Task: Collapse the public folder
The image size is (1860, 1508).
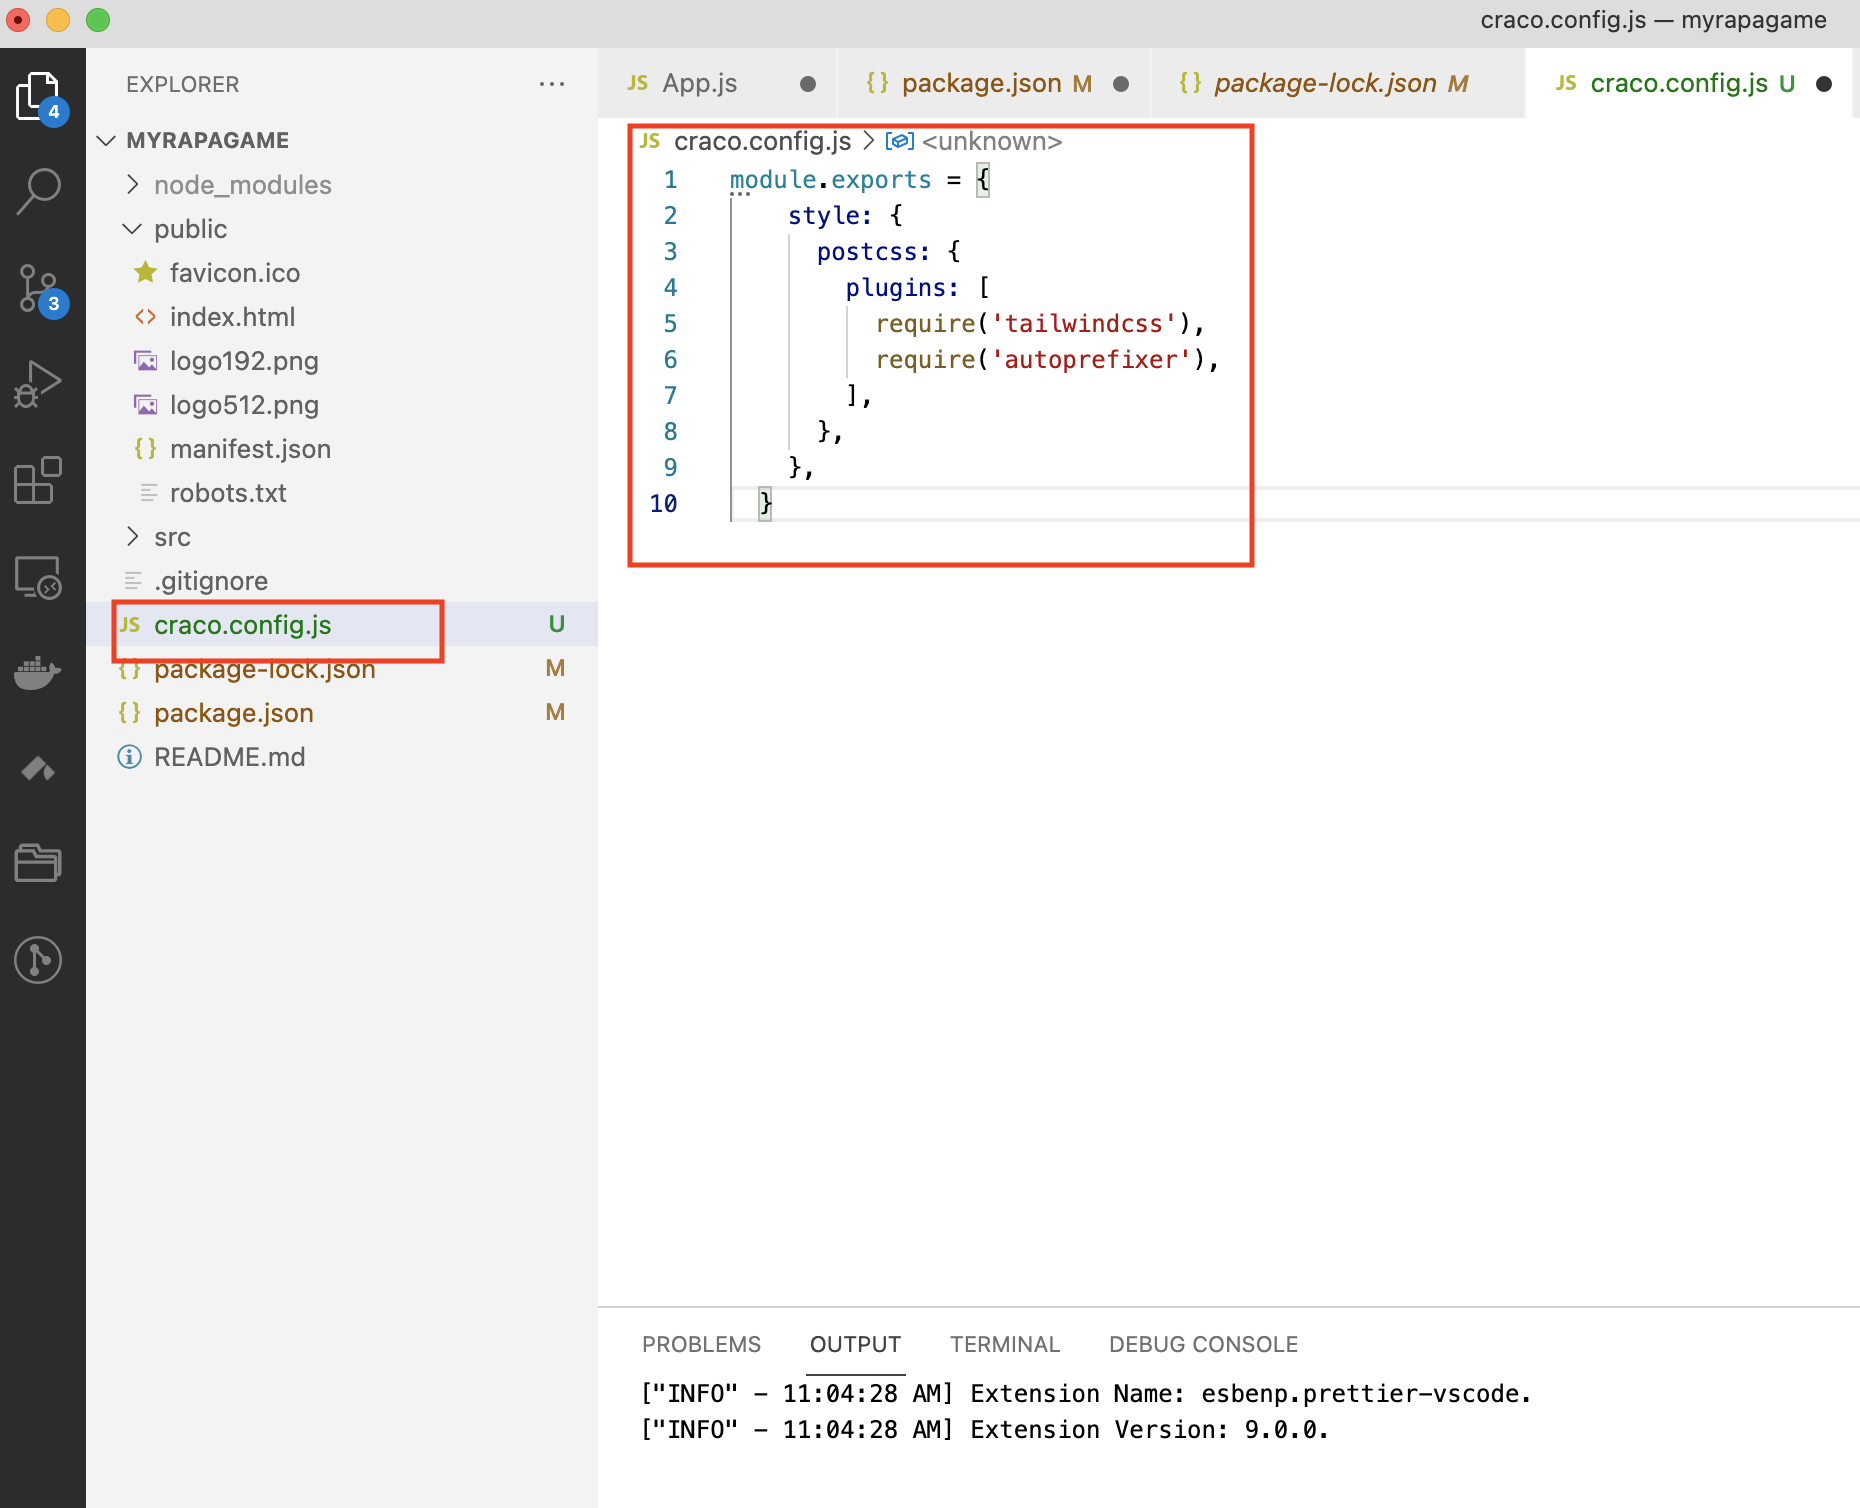Action: pyautogui.click(x=190, y=229)
